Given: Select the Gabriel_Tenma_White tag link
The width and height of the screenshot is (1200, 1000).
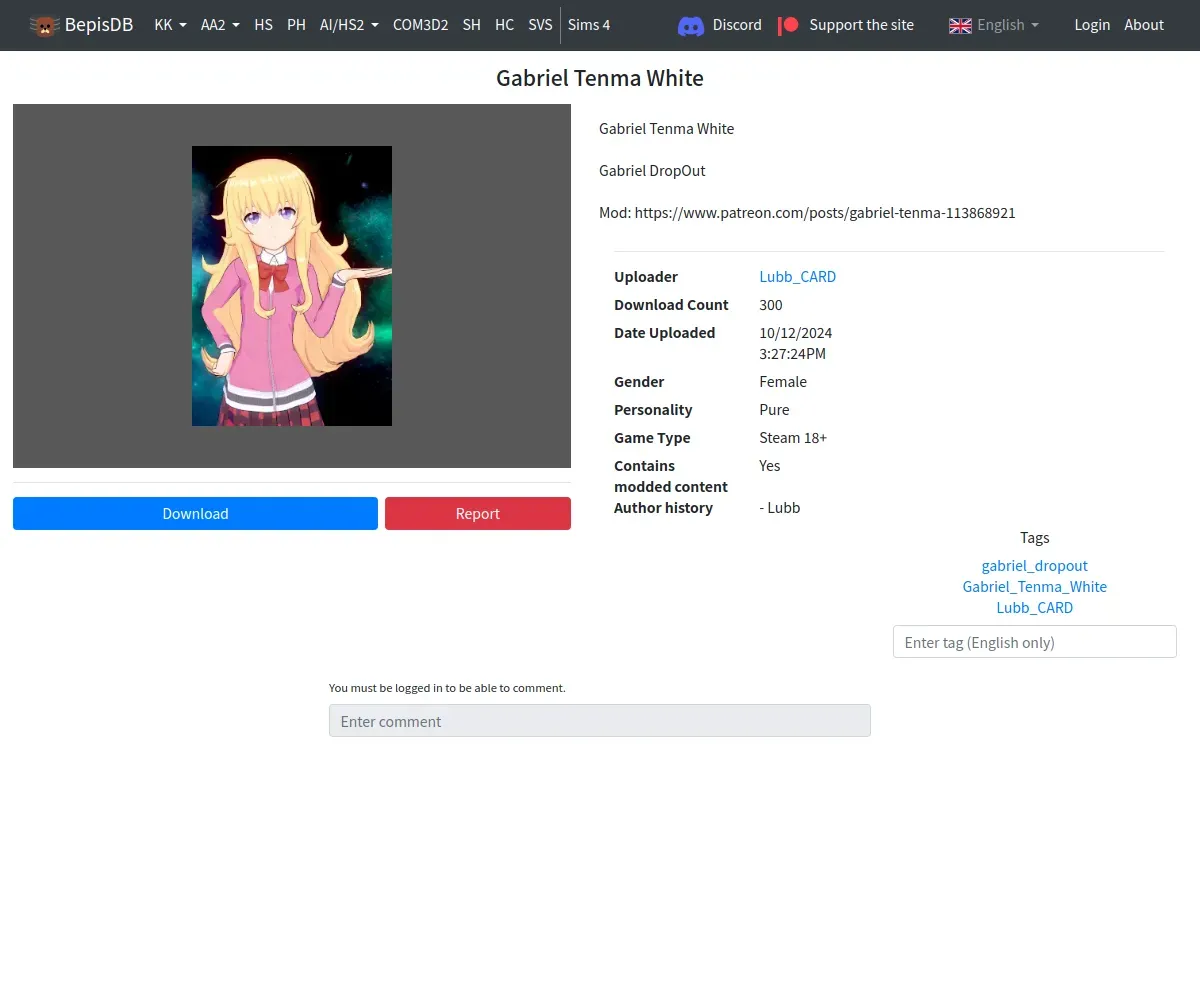Looking at the screenshot, I should click(1034, 587).
